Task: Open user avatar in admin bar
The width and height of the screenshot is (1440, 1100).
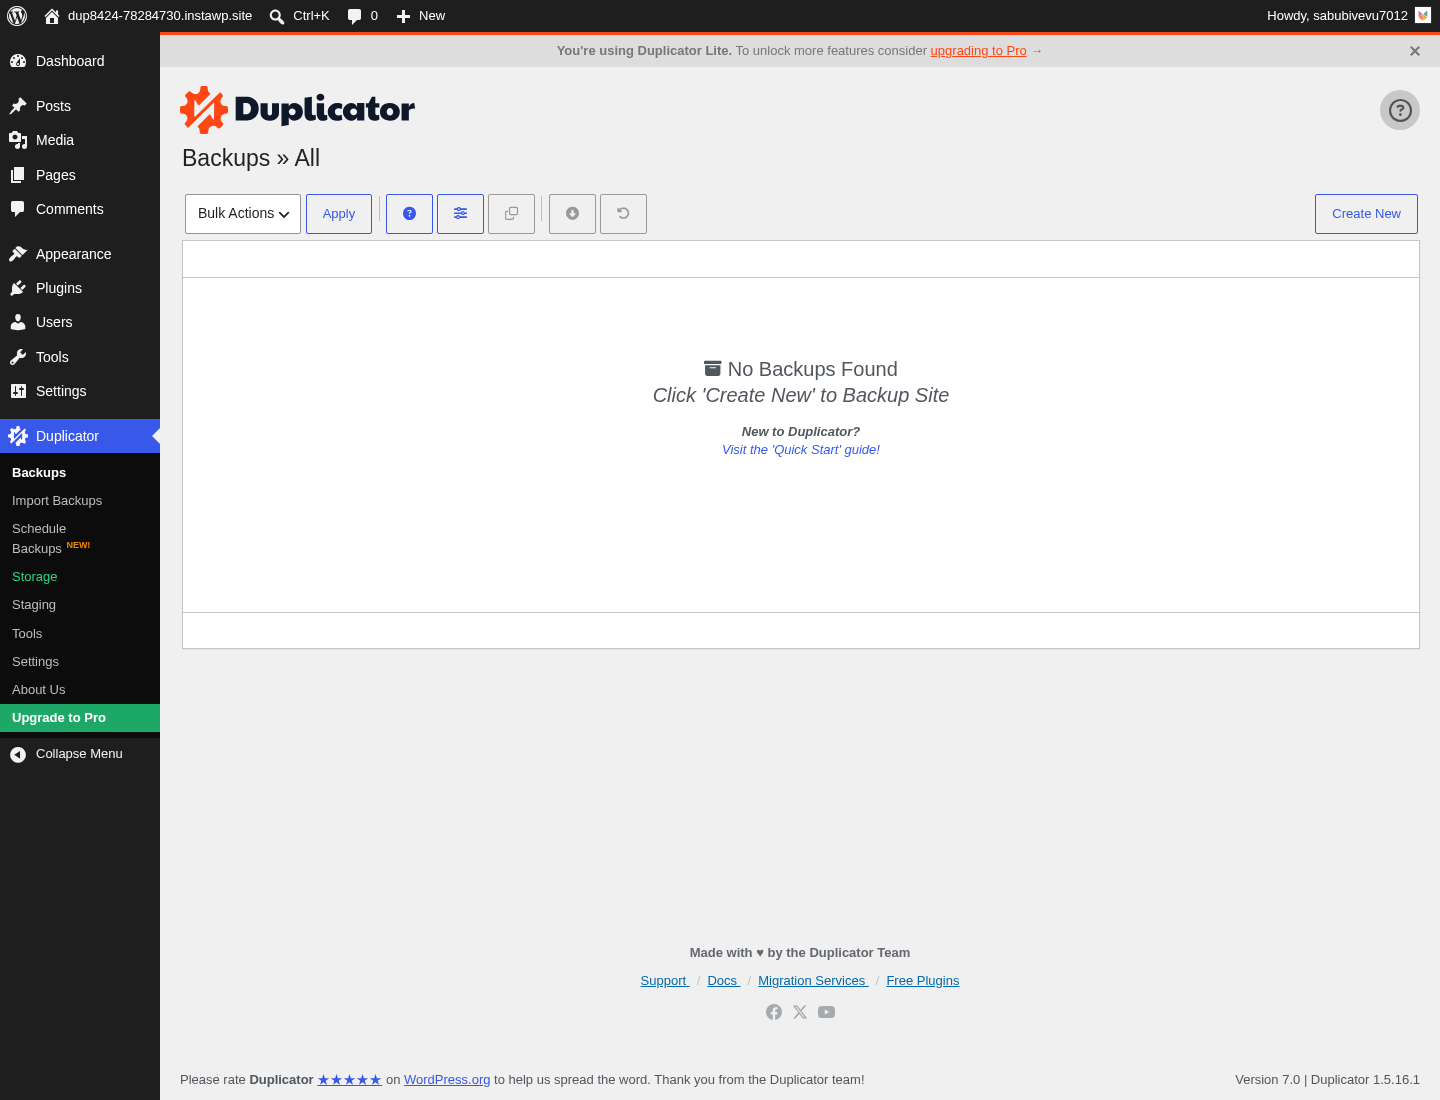Action: pos(1423,15)
